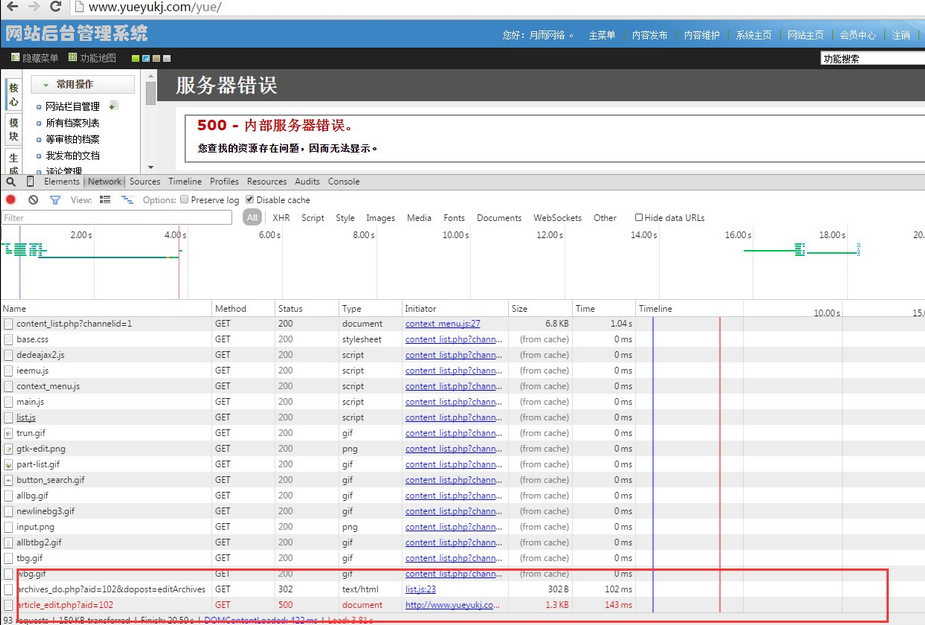Open DevTools search with the magnifier icon
This screenshot has width=925, height=625.
pyautogui.click(x=11, y=182)
